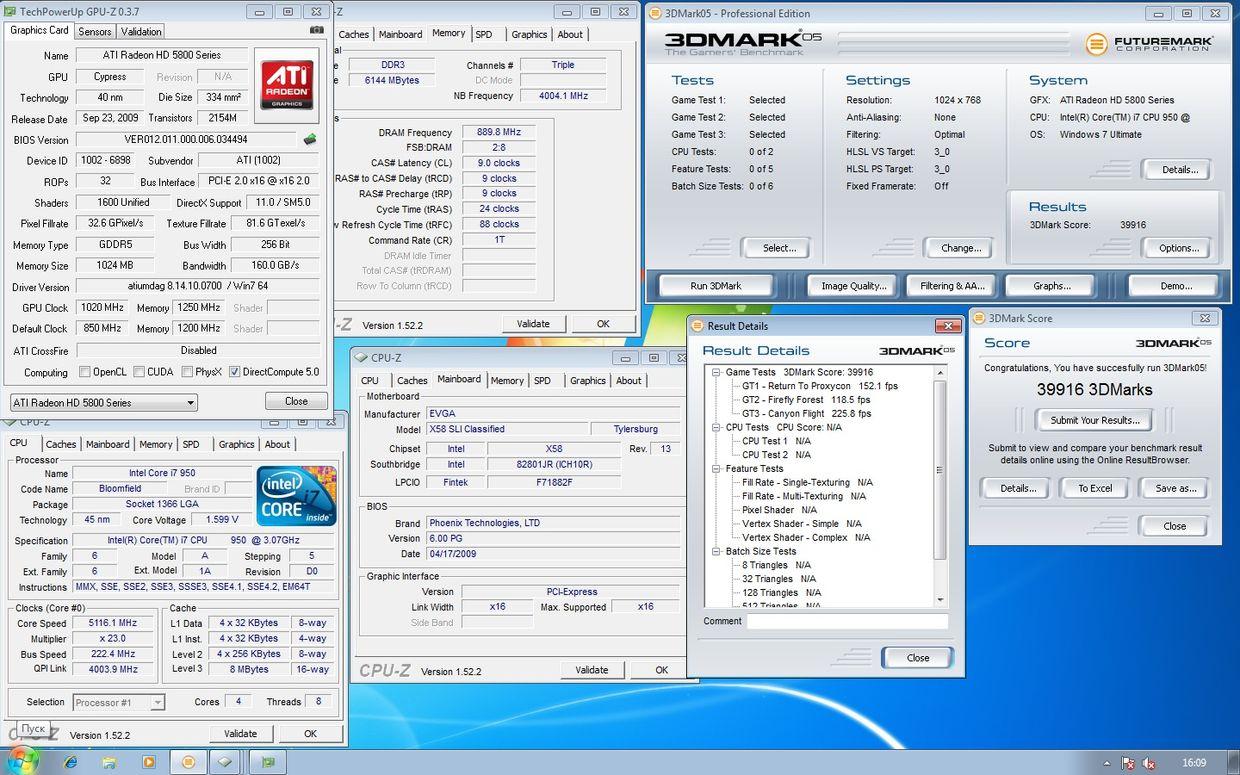The height and width of the screenshot is (775, 1240).
Task: Open the Windows Start orb
Action: [22, 761]
